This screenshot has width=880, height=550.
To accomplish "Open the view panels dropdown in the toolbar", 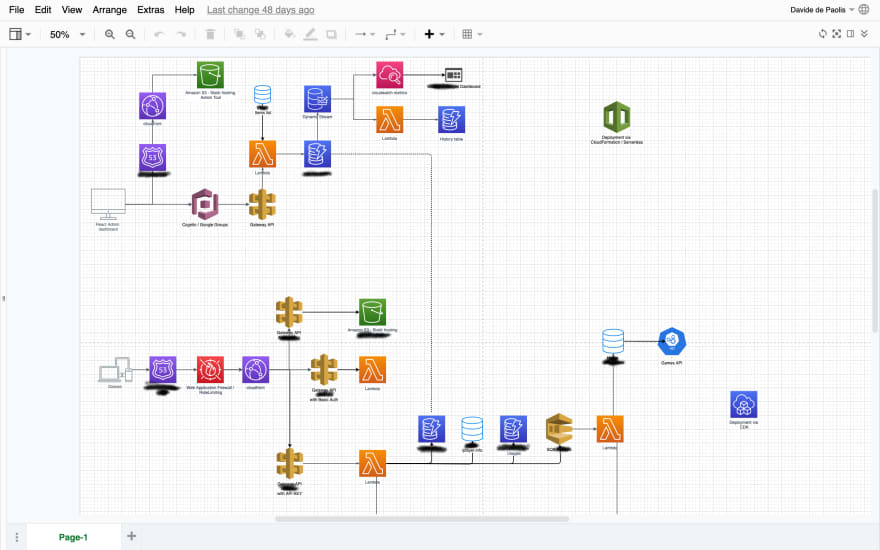I will (x=20, y=34).
